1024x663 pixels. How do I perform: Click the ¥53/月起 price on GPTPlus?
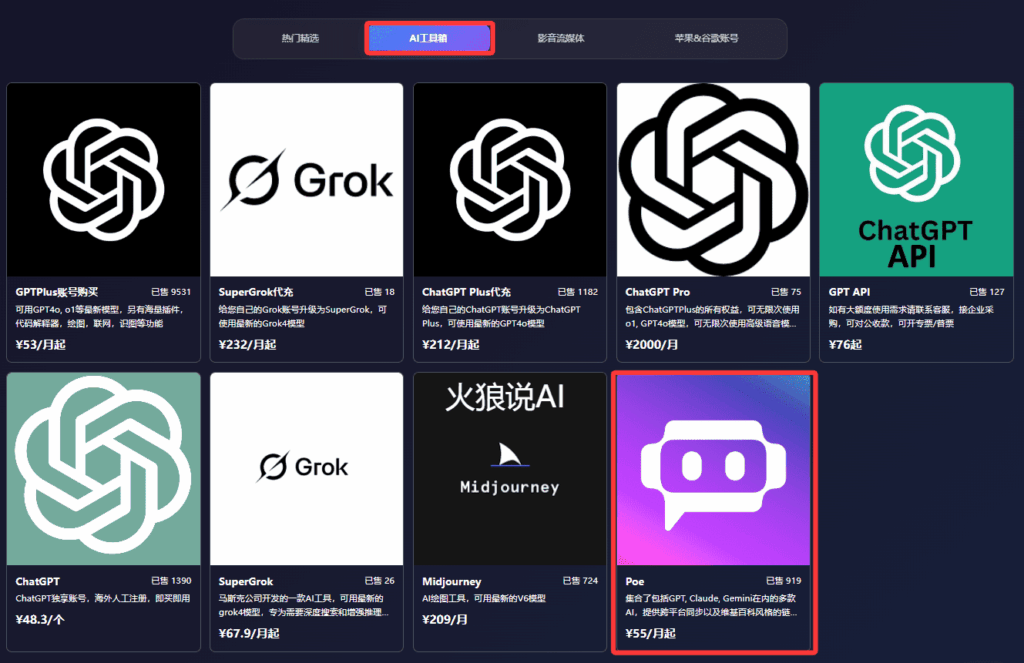click(43, 344)
